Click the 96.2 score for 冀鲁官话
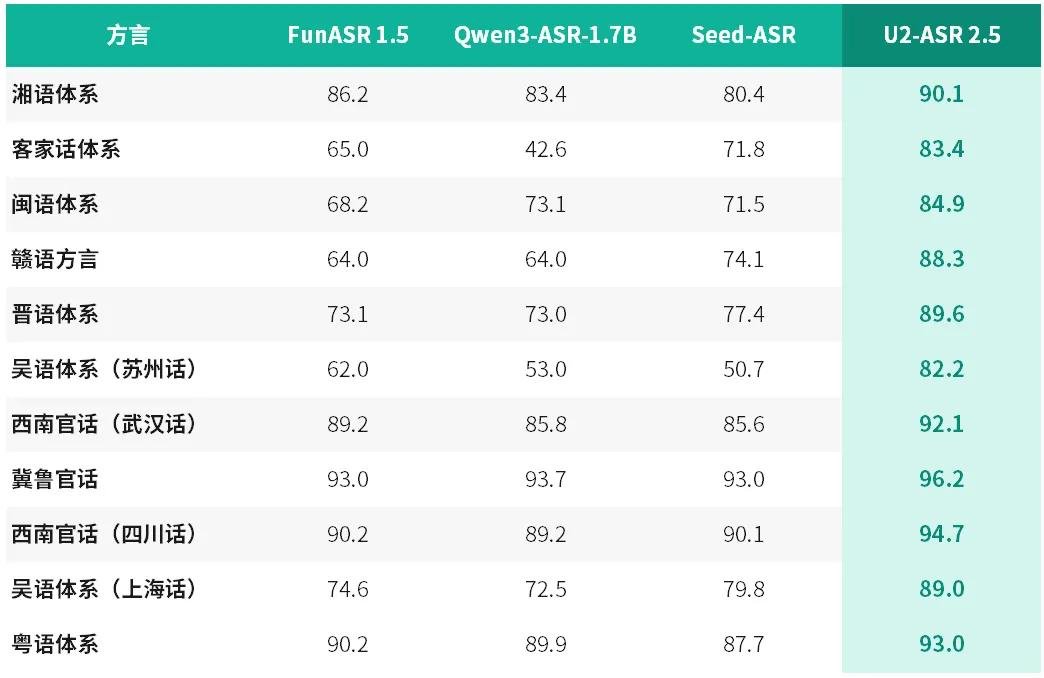 [941, 479]
